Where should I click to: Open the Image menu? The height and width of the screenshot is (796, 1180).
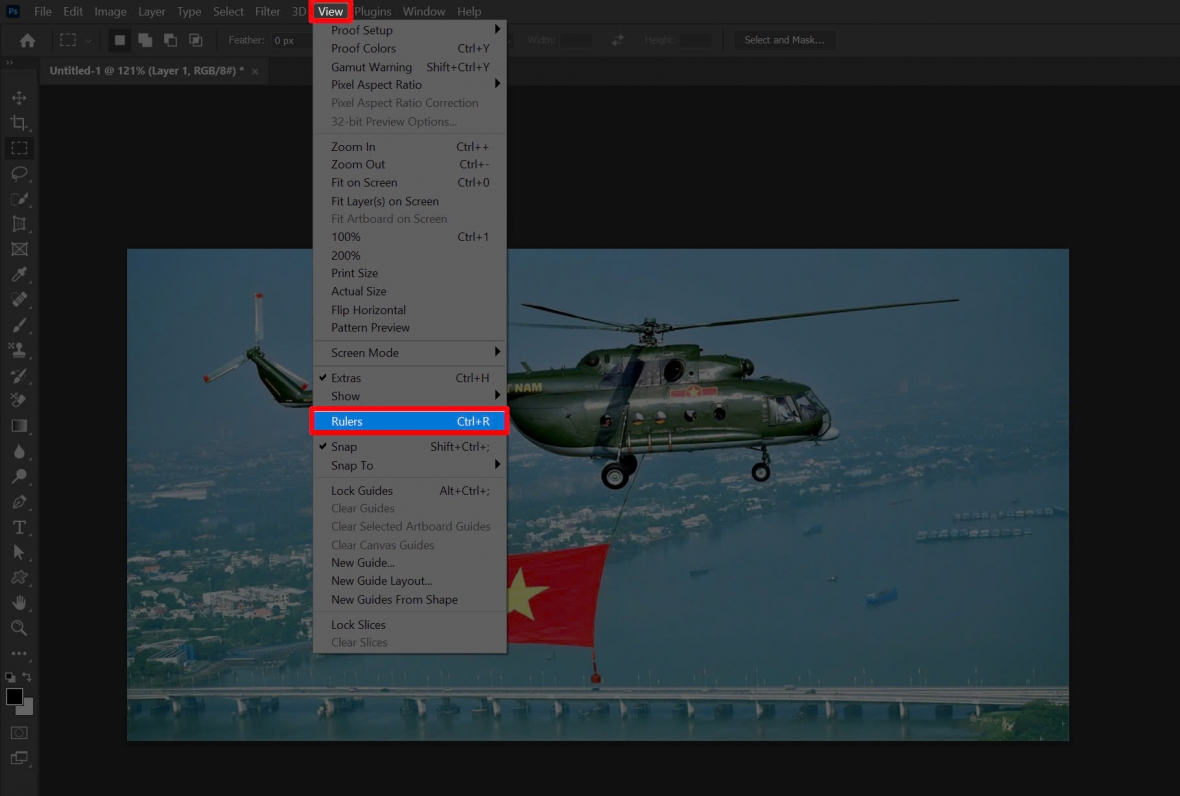click(110, 11)
